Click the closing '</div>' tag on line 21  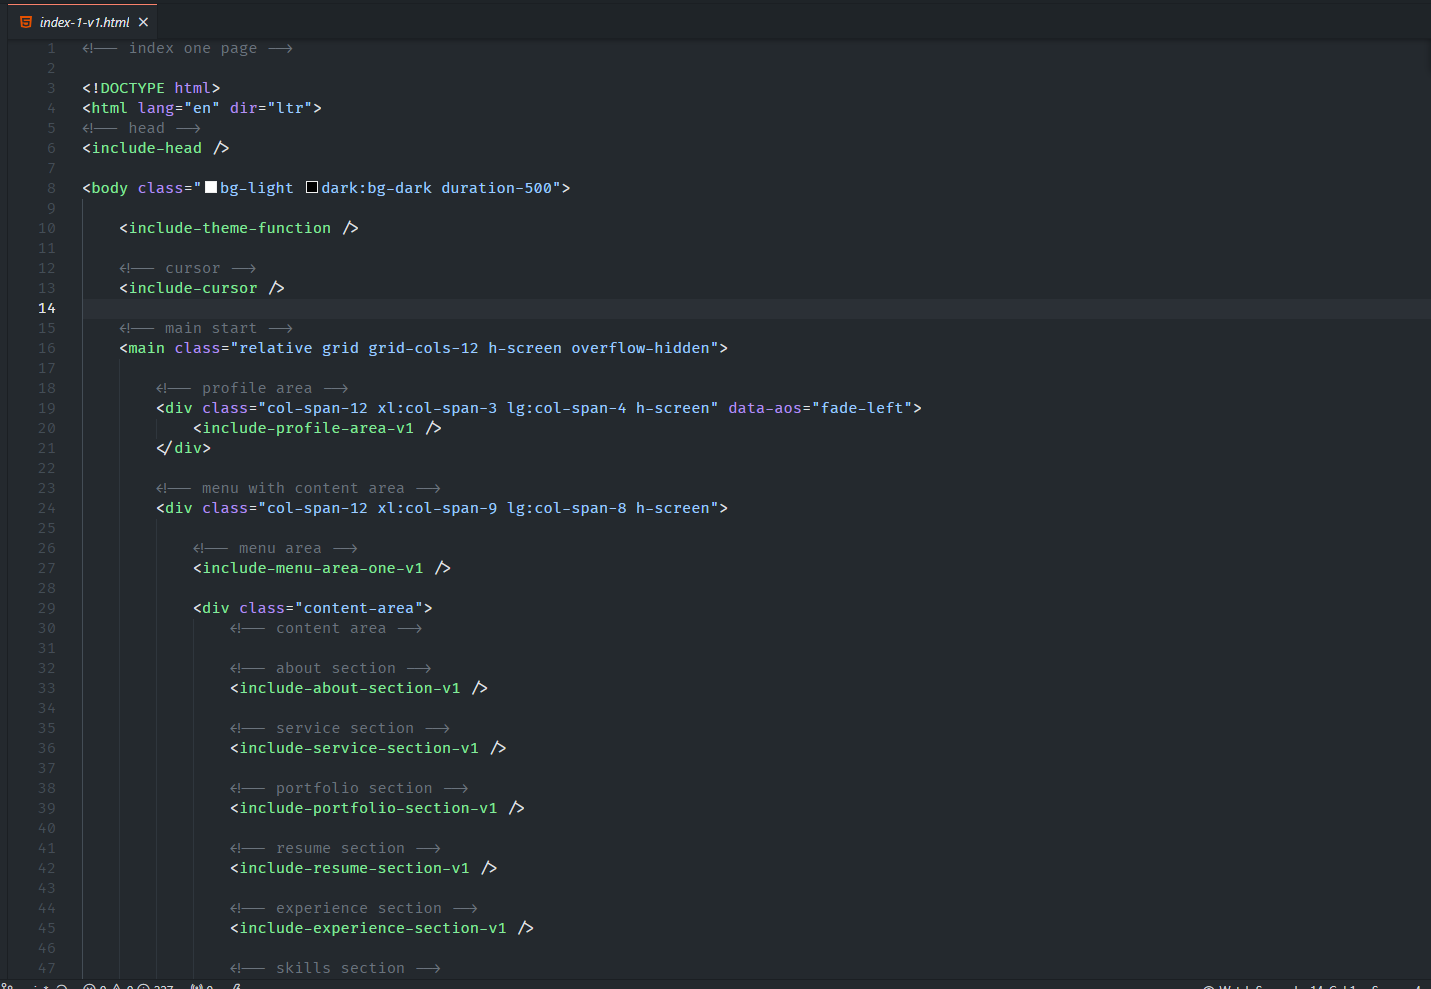183,448
